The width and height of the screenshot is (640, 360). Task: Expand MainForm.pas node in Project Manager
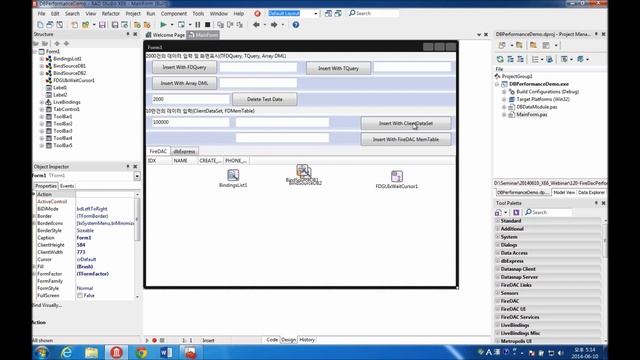click(x=504, y=115)
